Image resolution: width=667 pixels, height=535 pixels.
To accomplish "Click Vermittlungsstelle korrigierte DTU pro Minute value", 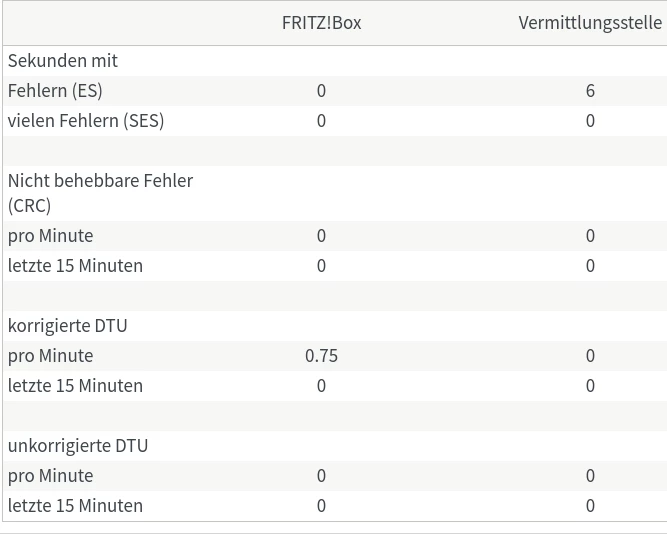I will click(590, 356).
